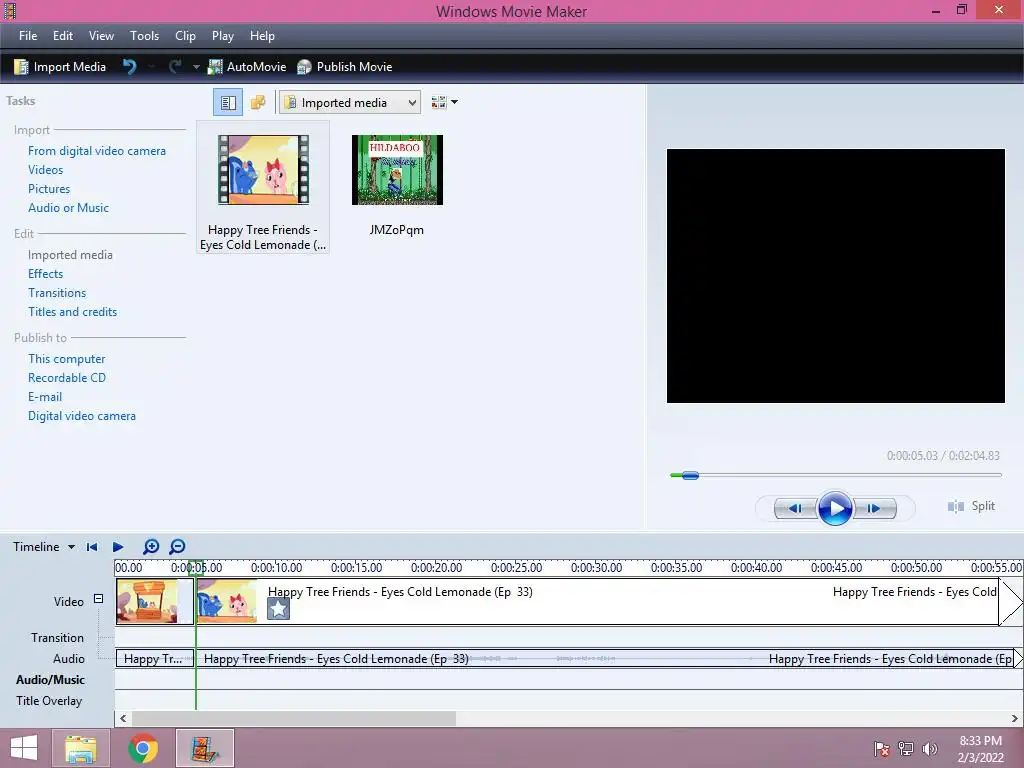This screenshot has width=1024, height=768.
Task: Open the Imported media combo box
Action: click(x=350, y=103)
